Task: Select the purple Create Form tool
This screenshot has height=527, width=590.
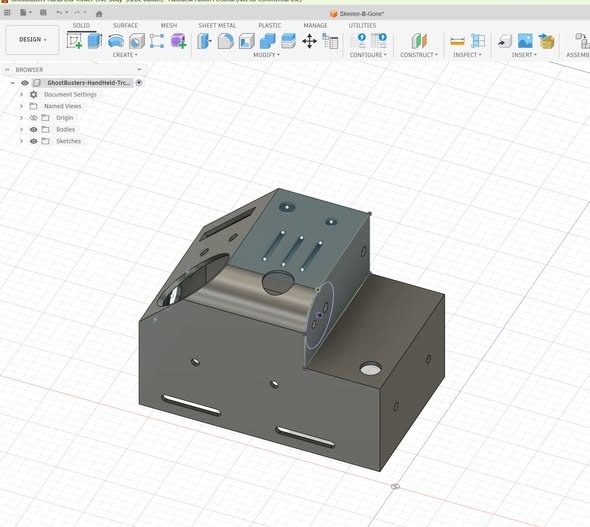Action: (178, 41)
